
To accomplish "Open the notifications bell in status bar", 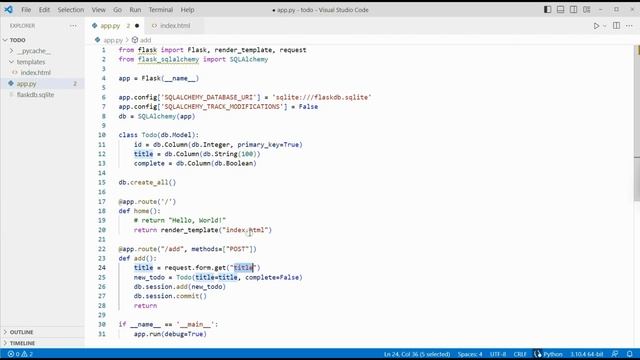I will click(629, 354).
